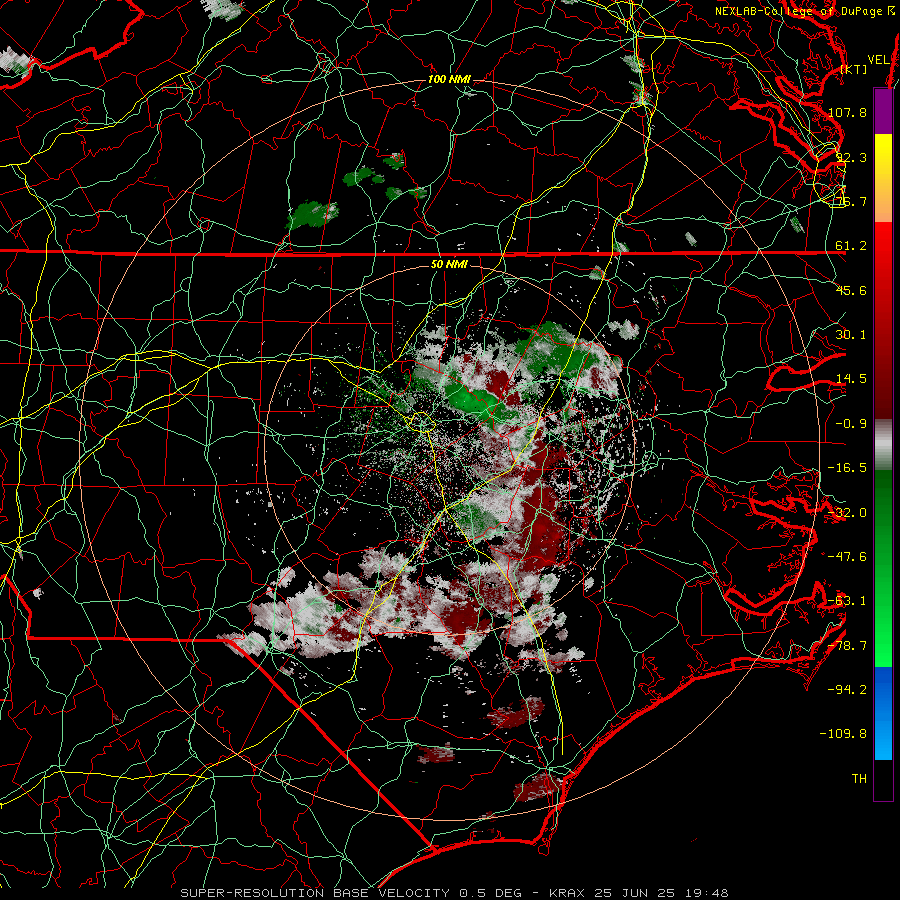
Task: Click the -94.2 legend value
Action: [847, 690]
